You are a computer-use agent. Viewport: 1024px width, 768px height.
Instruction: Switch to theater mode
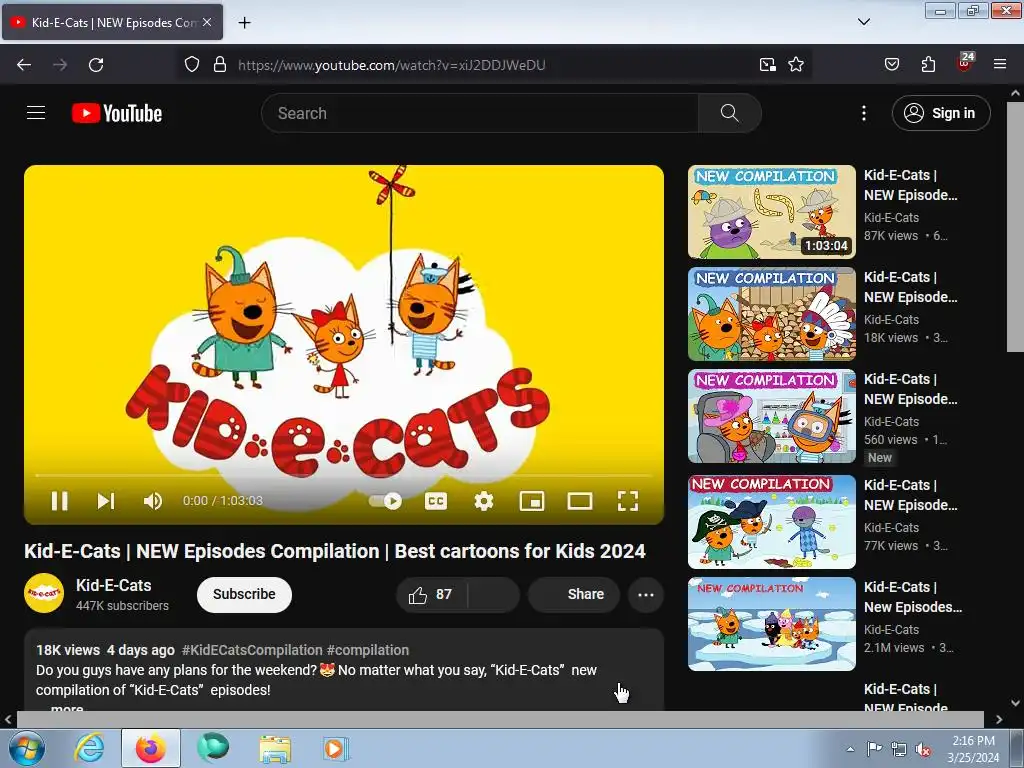coord(580,501)
